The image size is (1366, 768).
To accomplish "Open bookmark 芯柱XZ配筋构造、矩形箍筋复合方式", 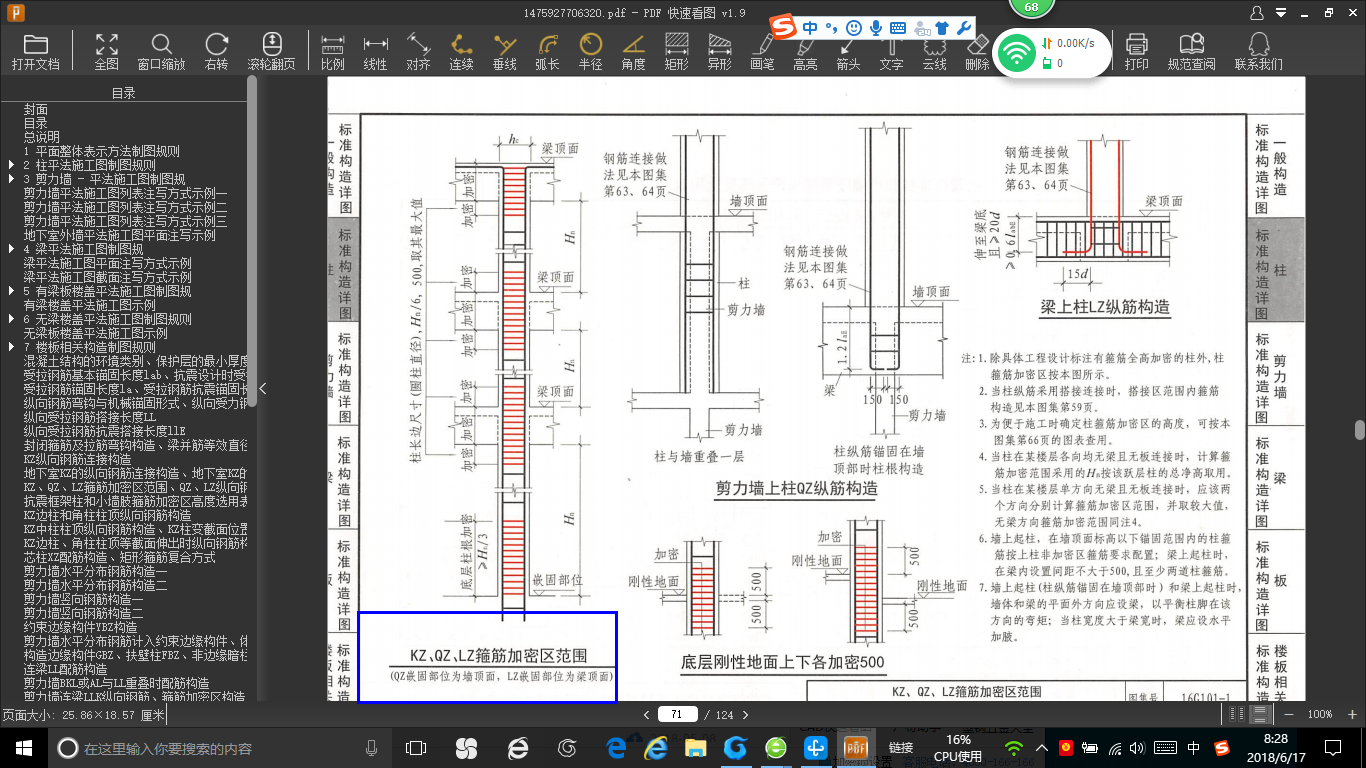I will 120,557.
